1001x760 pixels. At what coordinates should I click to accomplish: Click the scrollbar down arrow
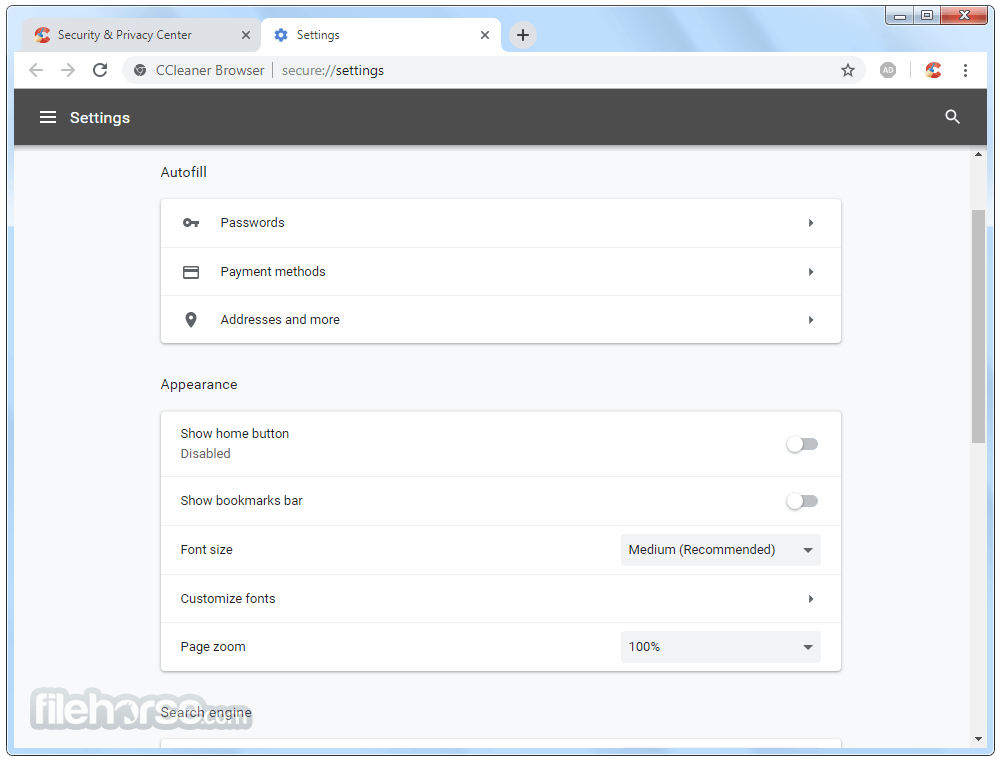pos(978,740)
